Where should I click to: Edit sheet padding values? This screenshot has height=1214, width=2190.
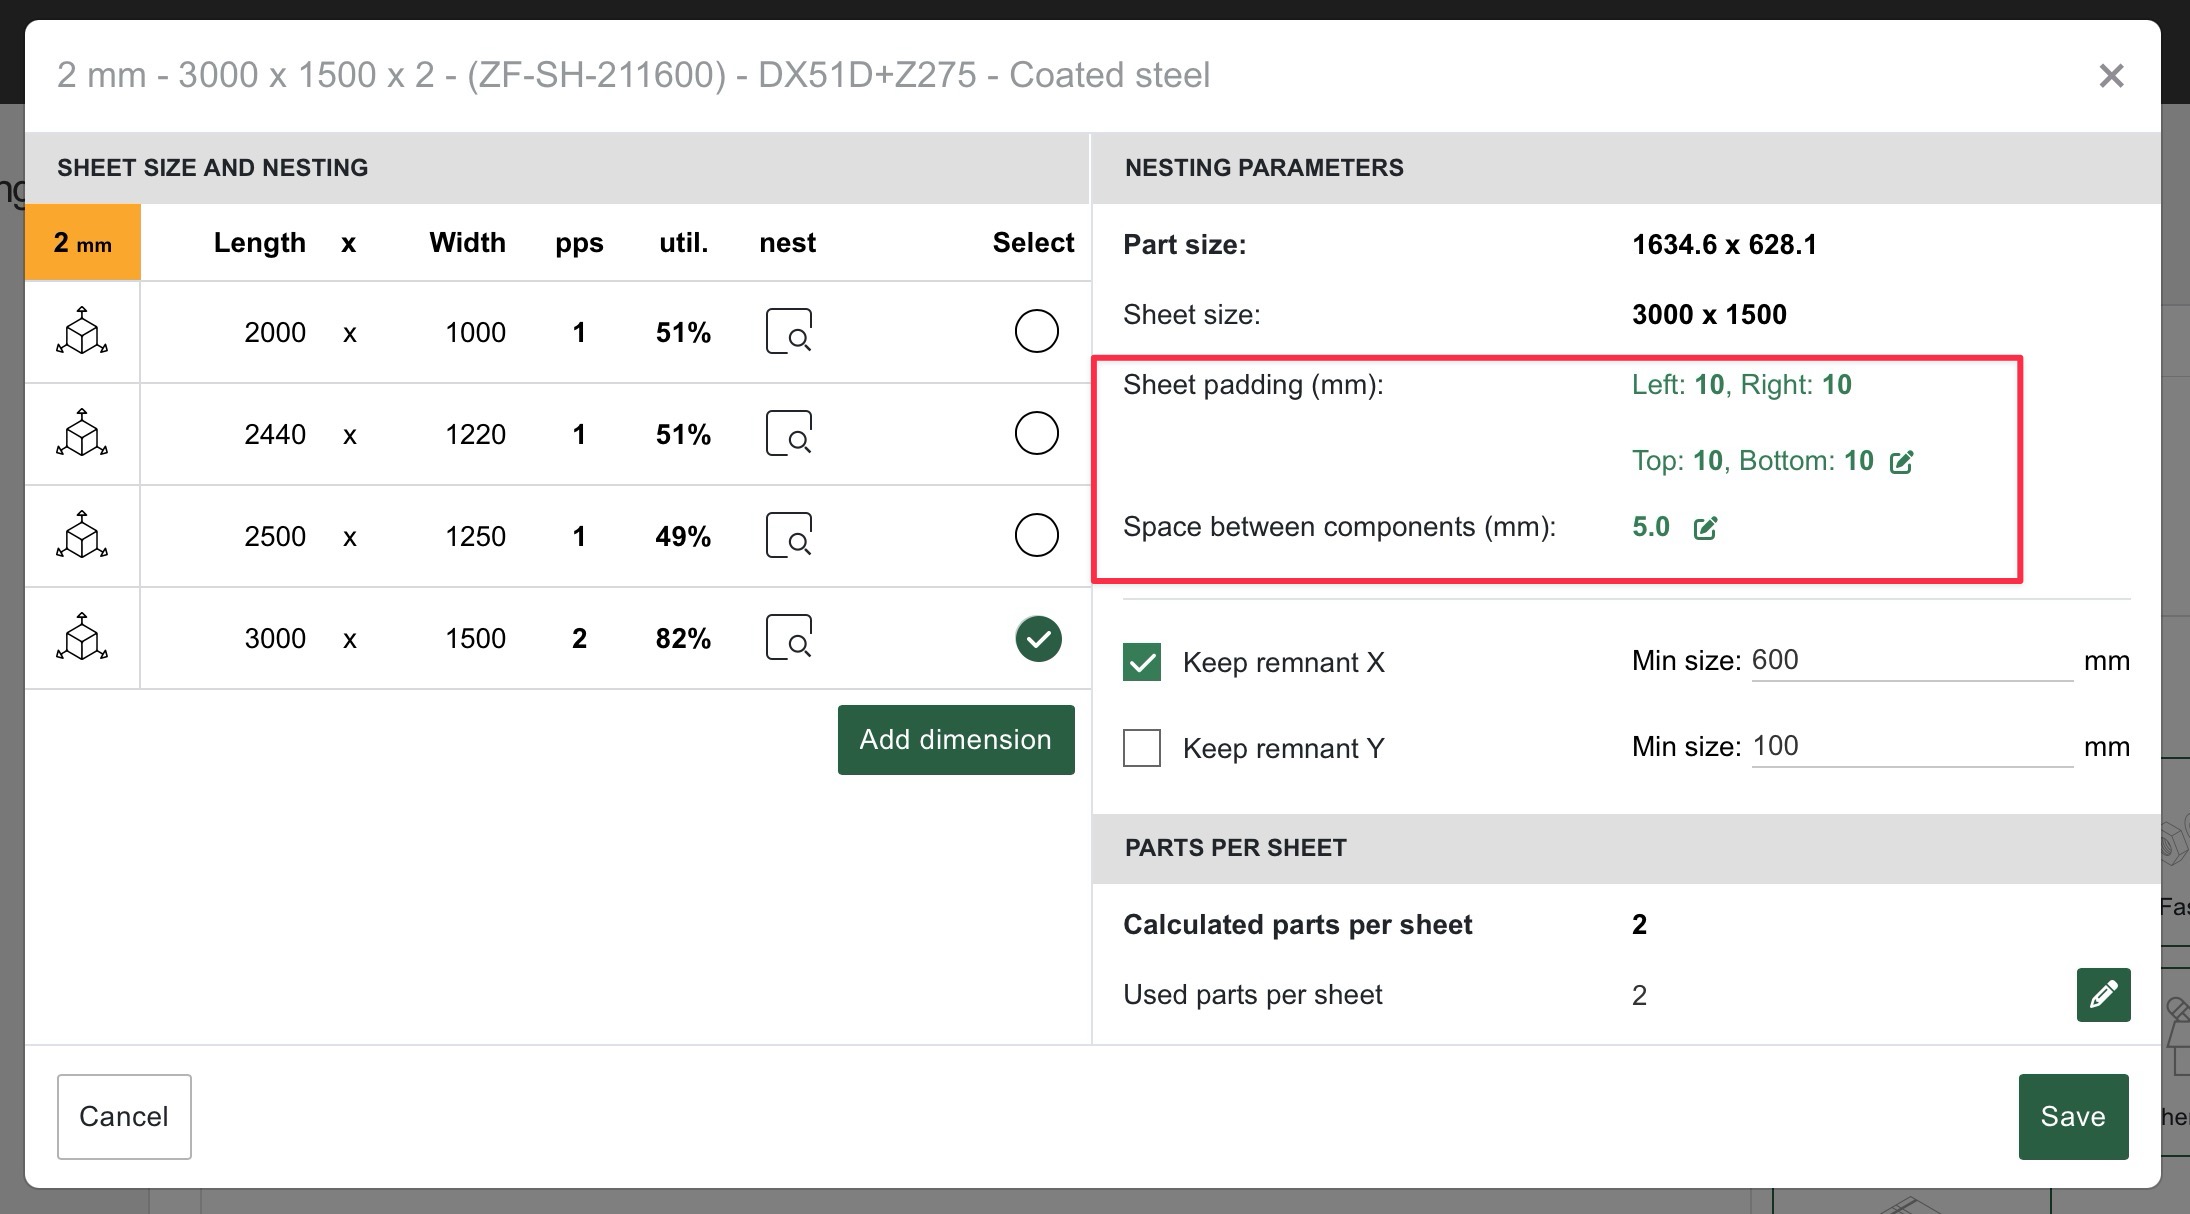tap(1901, 461)
